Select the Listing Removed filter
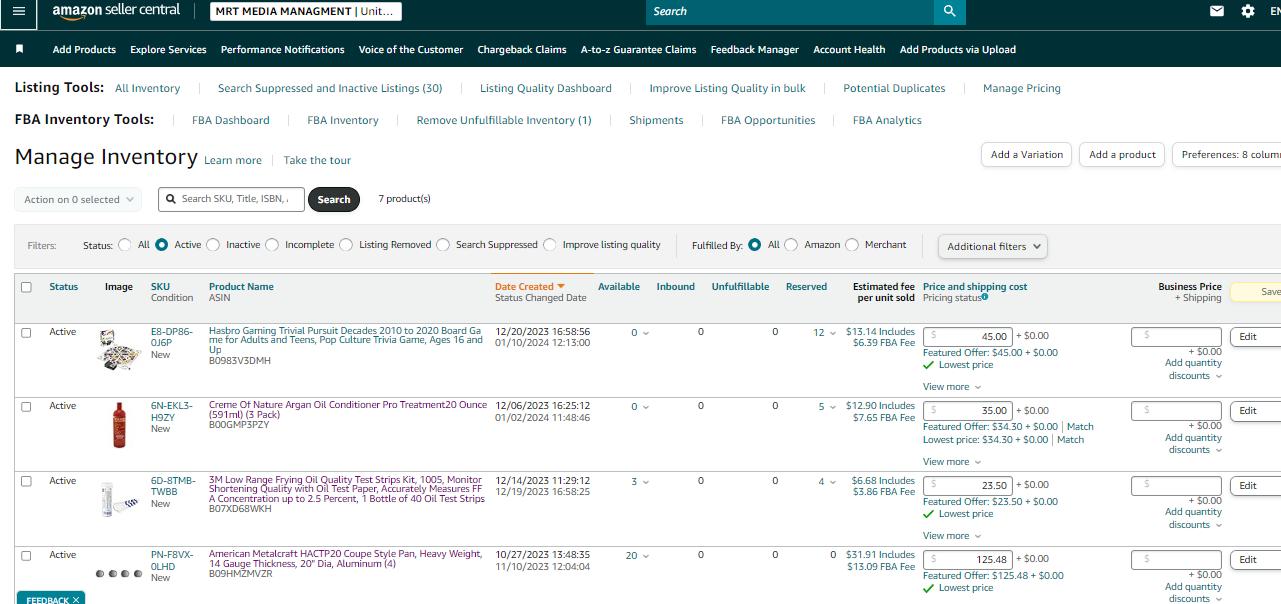Screen dimensions: 1281x604 (x=346, y=245)
